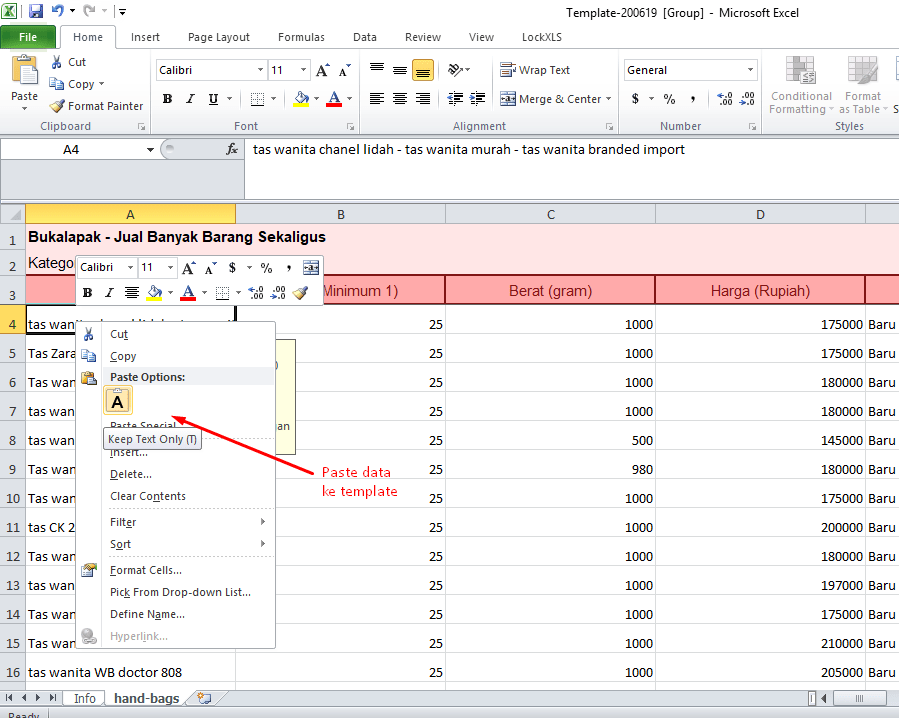Click the Center align icon in ribbon
The width and height of the screenshot is (899, 718).
[x=400, y=99]
